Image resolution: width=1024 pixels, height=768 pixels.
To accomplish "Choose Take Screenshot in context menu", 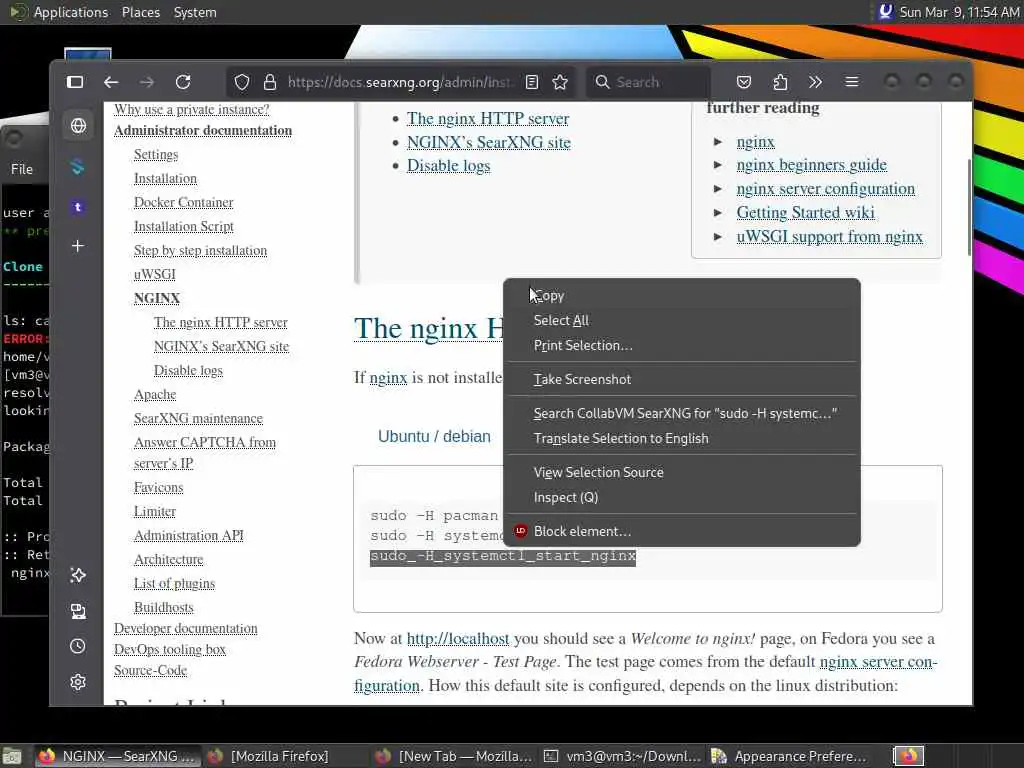I will pos(682,379).
